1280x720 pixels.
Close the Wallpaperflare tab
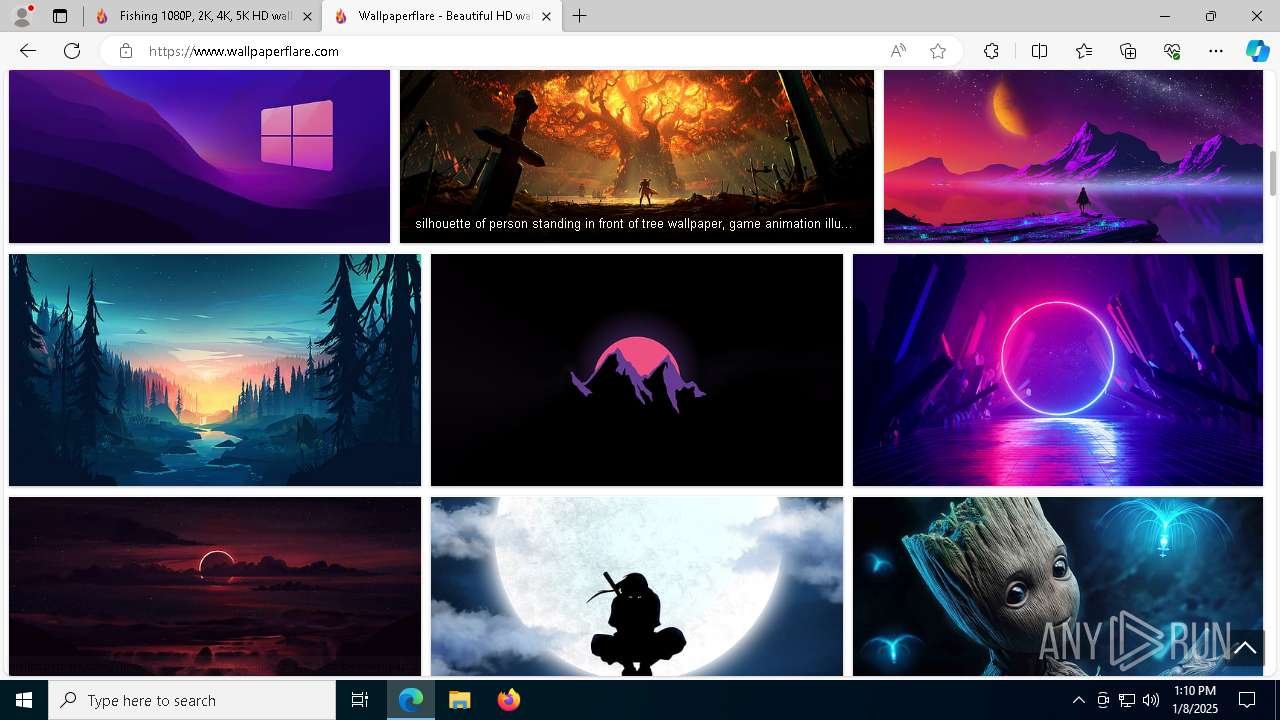(x=546, y=16)
